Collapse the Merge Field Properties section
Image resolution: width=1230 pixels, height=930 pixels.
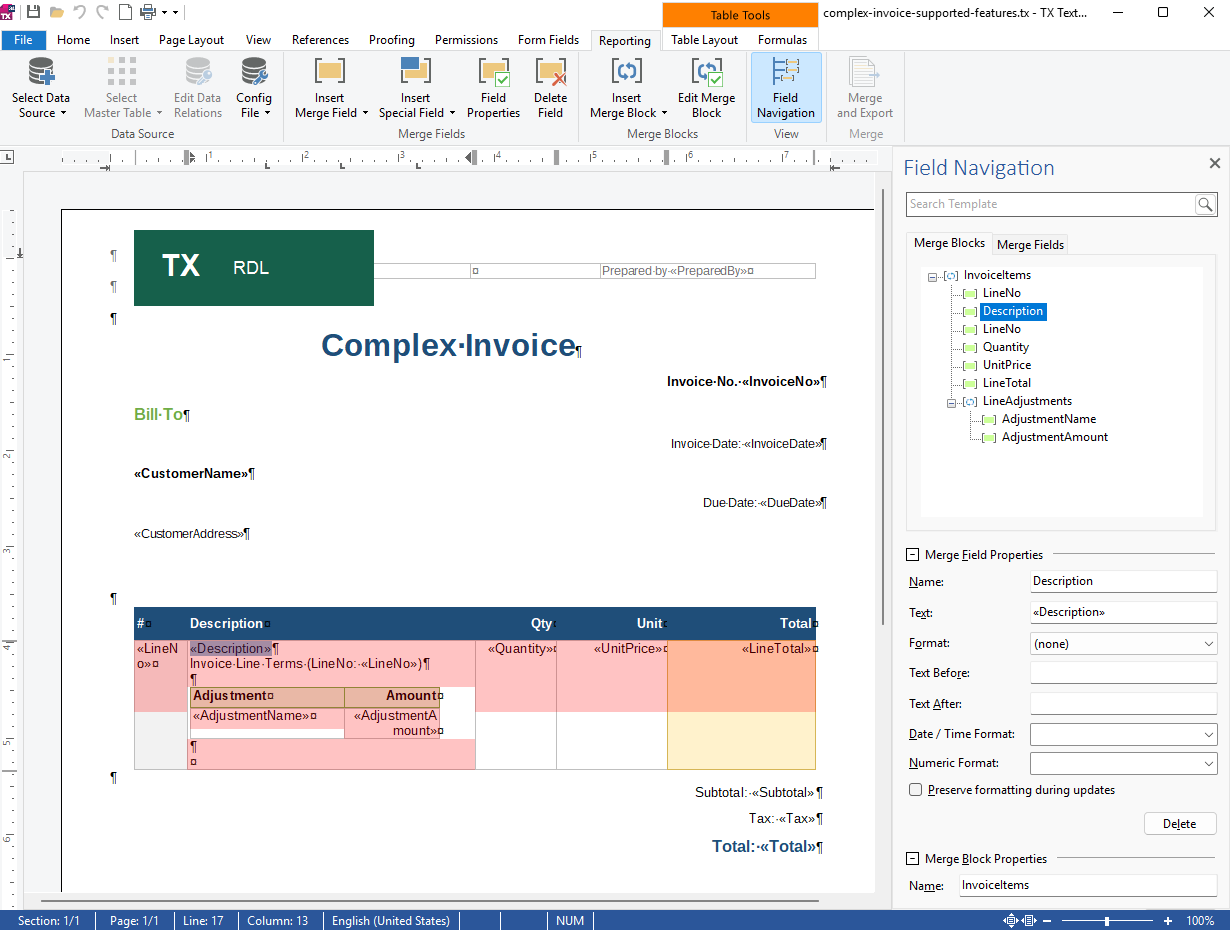(x=913, y=555)
